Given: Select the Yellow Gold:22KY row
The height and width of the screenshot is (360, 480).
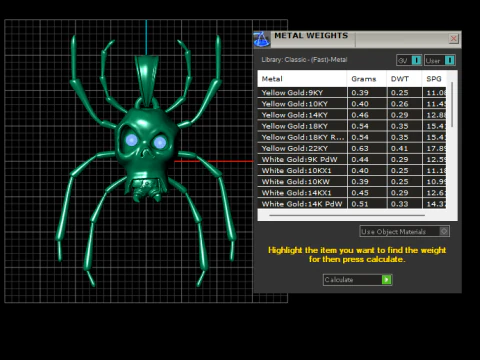Looking at the screenshot, I should [x=352, y=148].
